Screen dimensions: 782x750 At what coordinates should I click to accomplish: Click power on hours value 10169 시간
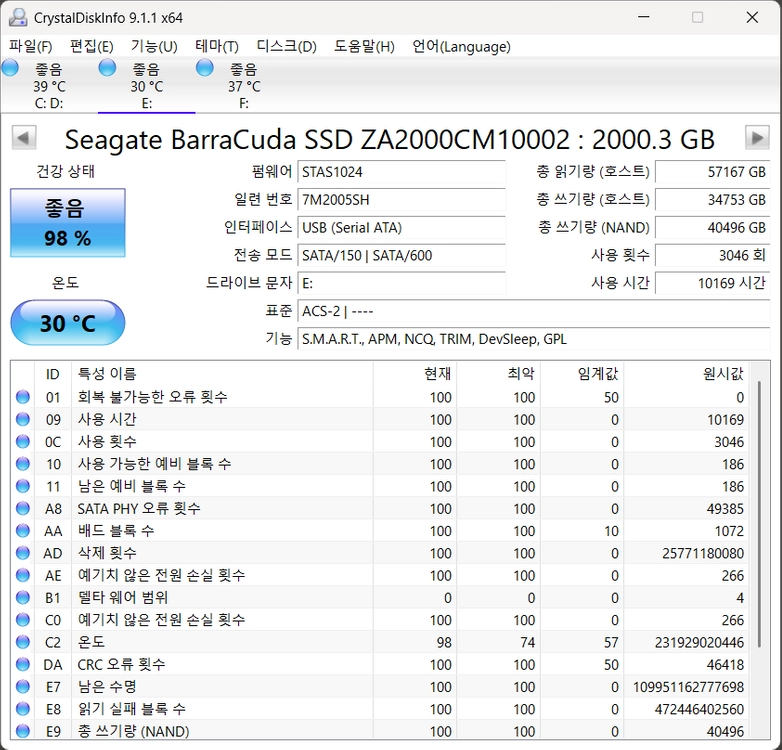pos(713,284)
